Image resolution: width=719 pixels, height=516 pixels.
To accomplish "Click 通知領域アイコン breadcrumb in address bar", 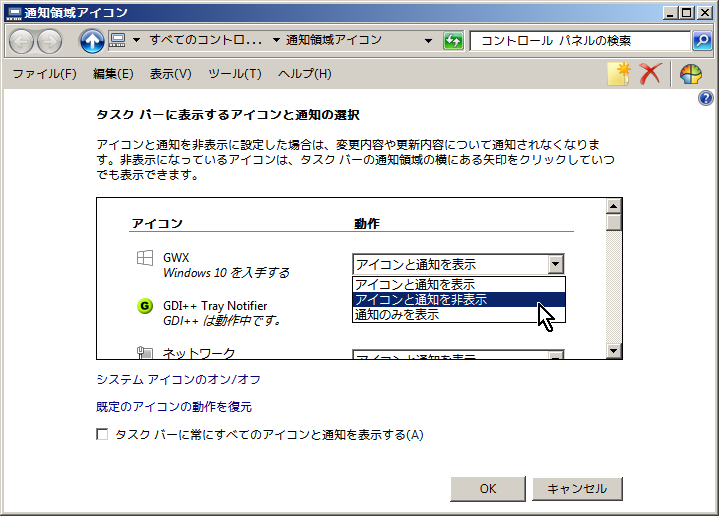I will pos(334,40).
